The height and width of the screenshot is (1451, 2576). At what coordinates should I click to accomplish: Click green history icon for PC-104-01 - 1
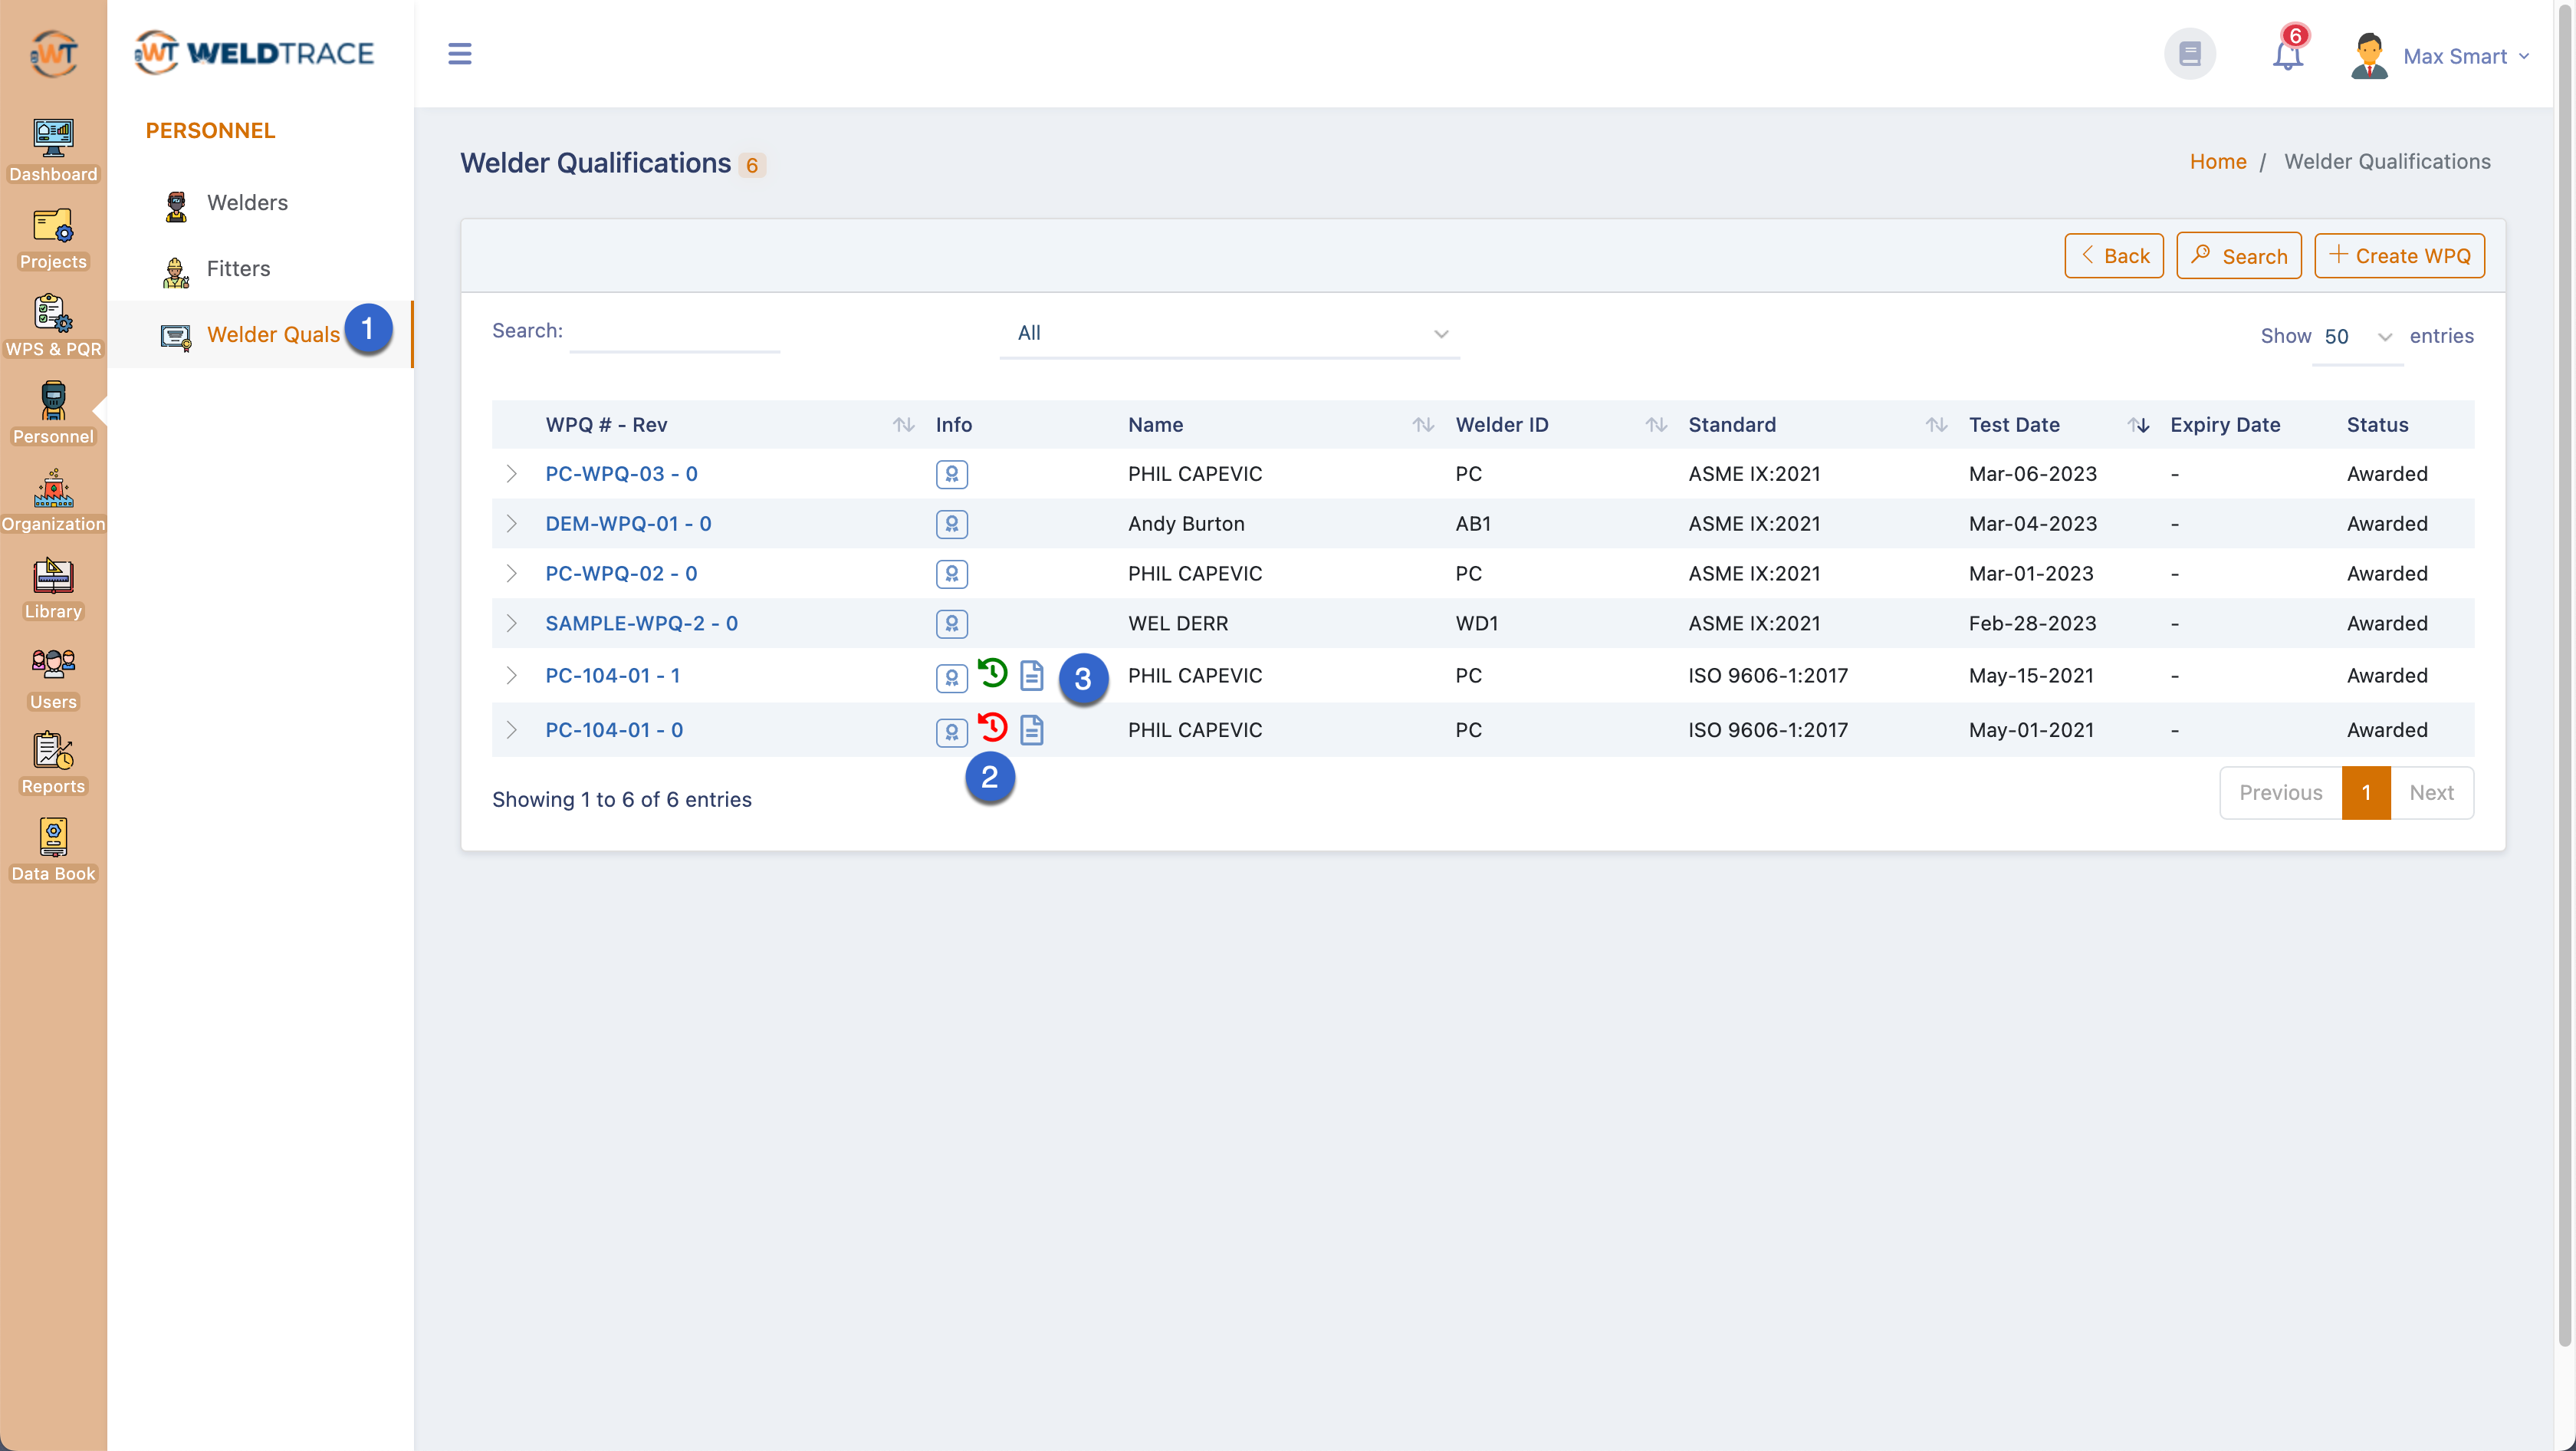(992, 673)
